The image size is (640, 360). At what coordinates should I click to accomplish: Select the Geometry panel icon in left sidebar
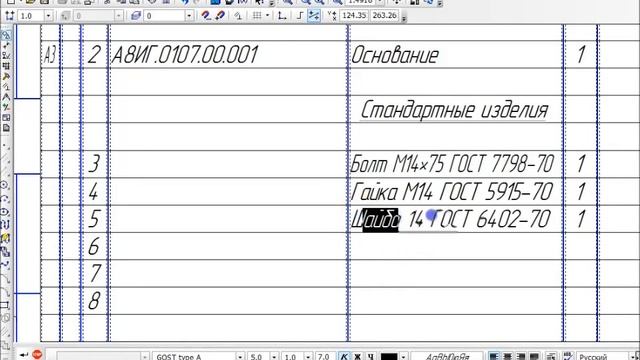[x=6, y=36]
